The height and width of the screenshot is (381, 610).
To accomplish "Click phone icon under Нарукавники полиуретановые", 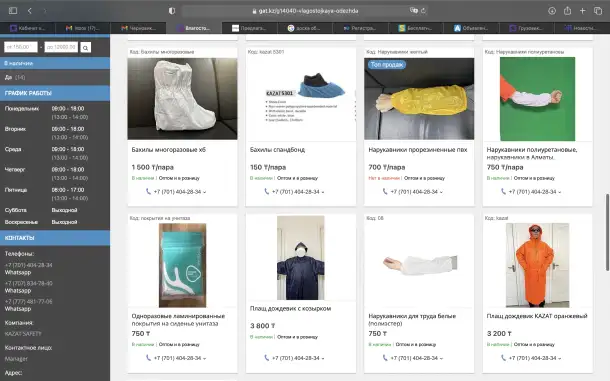I will tap(503, 191).
